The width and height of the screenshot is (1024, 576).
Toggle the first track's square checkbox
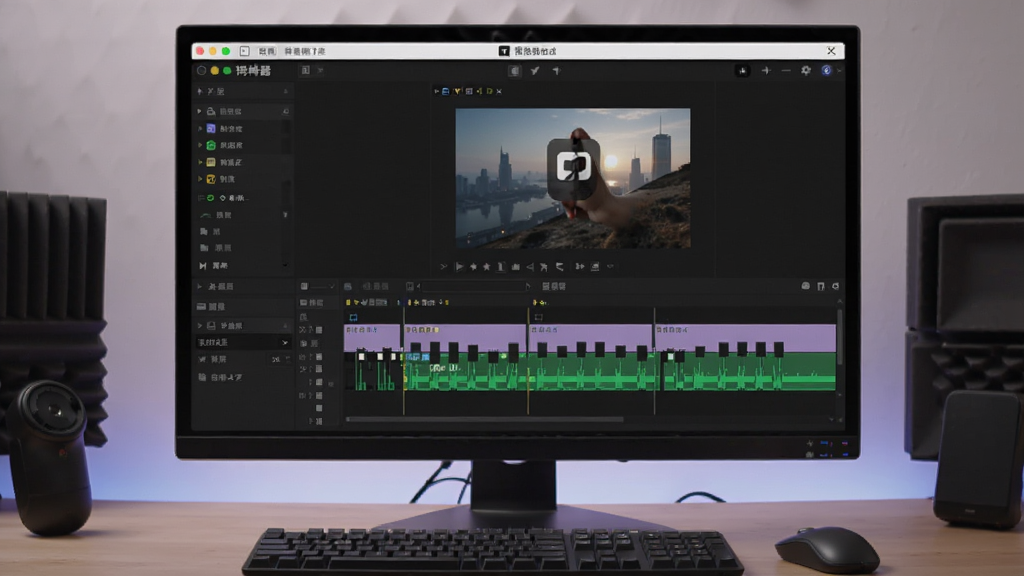tap(319, 330)
